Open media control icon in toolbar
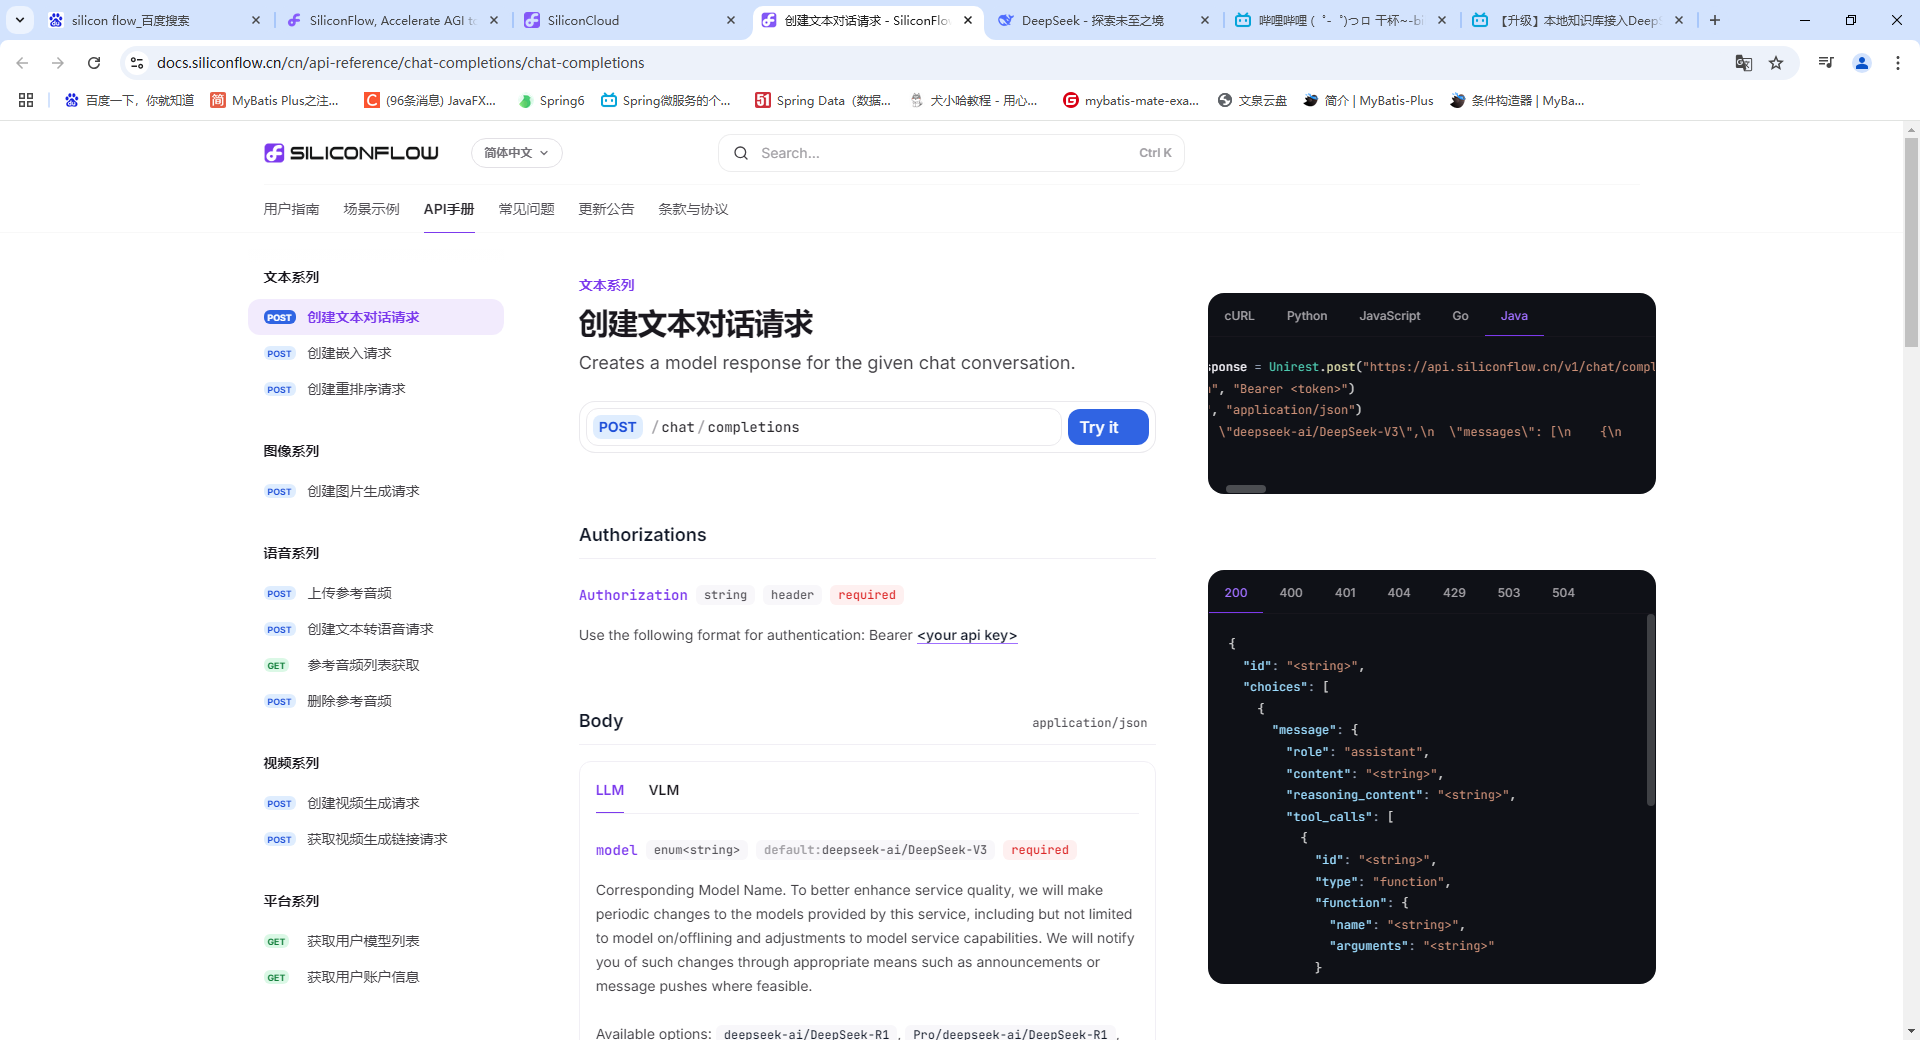Screen dimensions: 1920x1040 point(1826,63)
